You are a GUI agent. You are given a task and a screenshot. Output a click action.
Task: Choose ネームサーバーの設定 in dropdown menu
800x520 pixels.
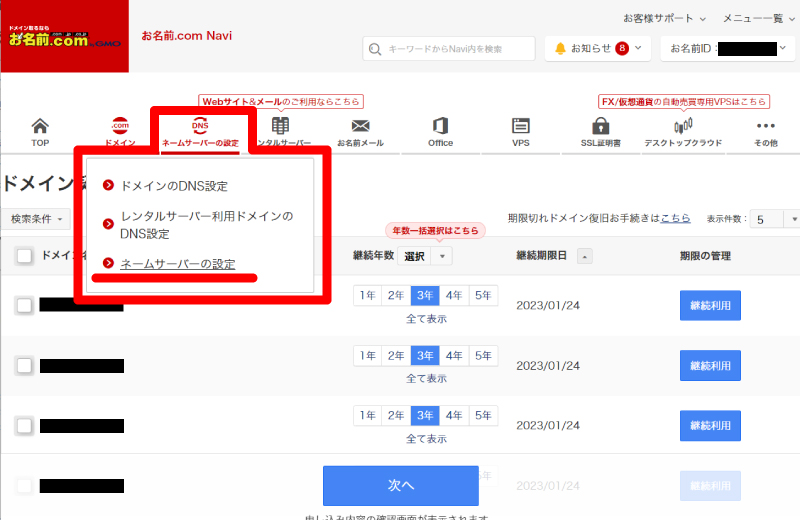tap(177, 264)
